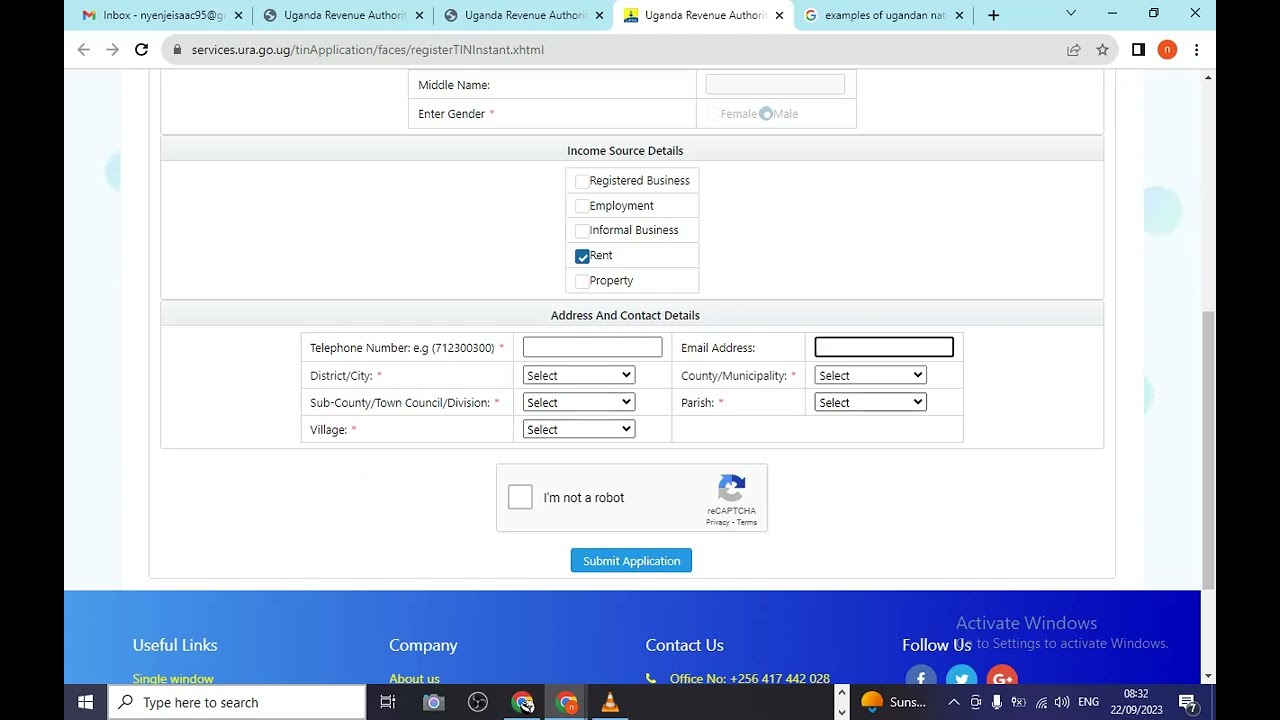Open tab search chevron
Image resolution: width=1280 pixels, height=720 pixels.
click(x=1071, y=14)
